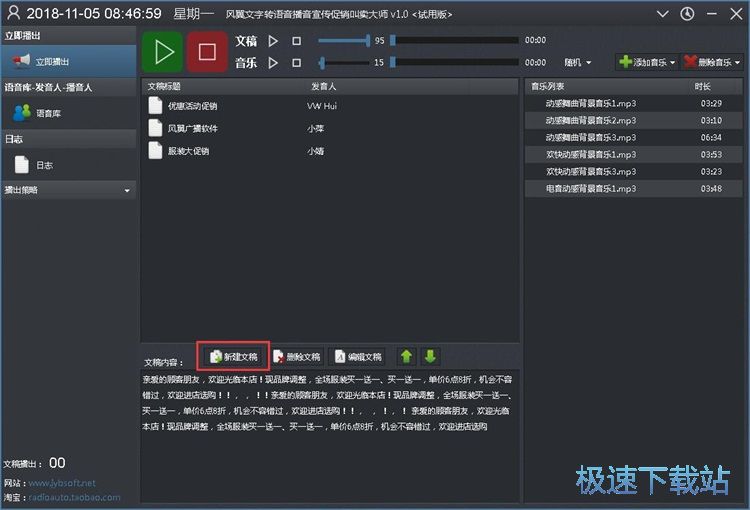Stop the 音乐 music track
This screenshot has height=510, width=750.
(x=297, y=63)
